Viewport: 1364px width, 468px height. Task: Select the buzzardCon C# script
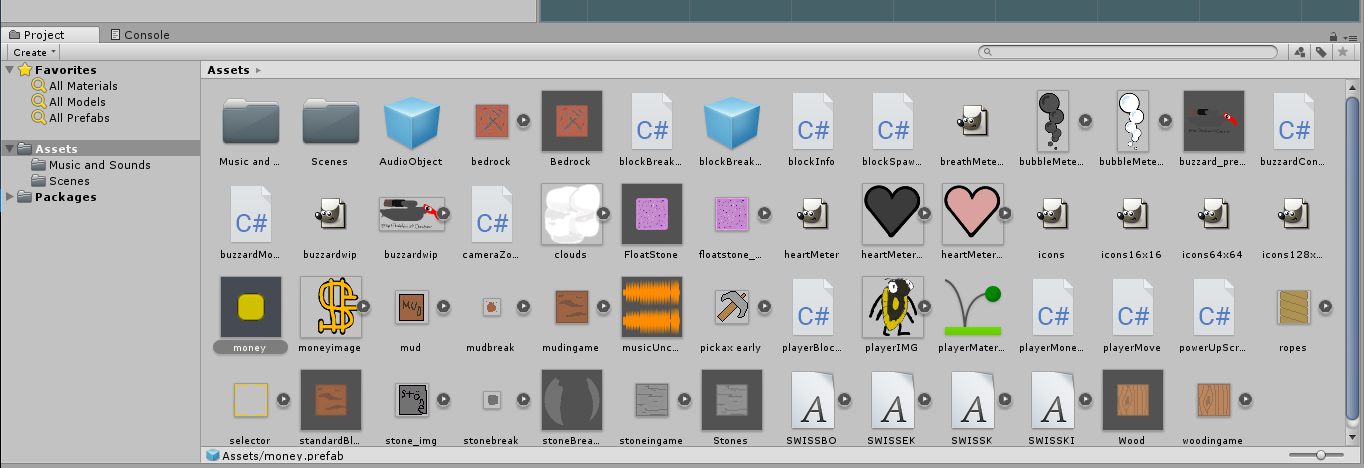[x=1294, y=122]
